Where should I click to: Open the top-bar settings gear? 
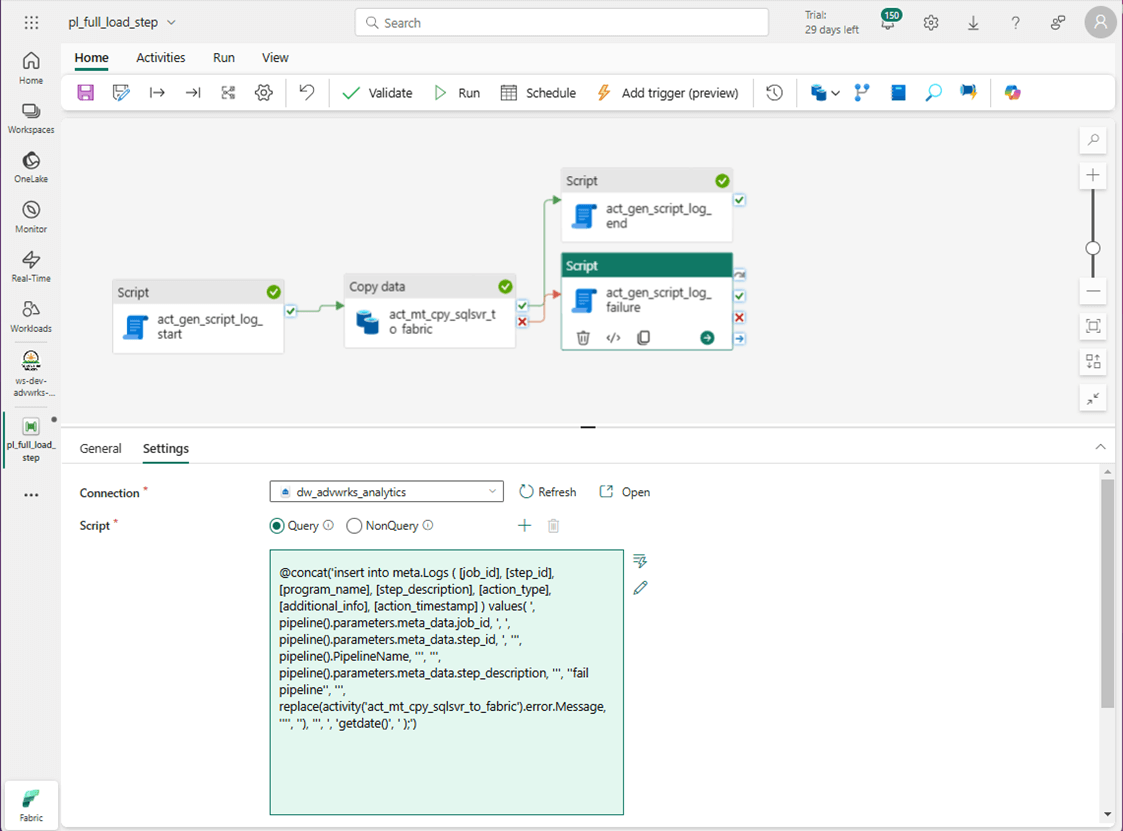point(931,23)
